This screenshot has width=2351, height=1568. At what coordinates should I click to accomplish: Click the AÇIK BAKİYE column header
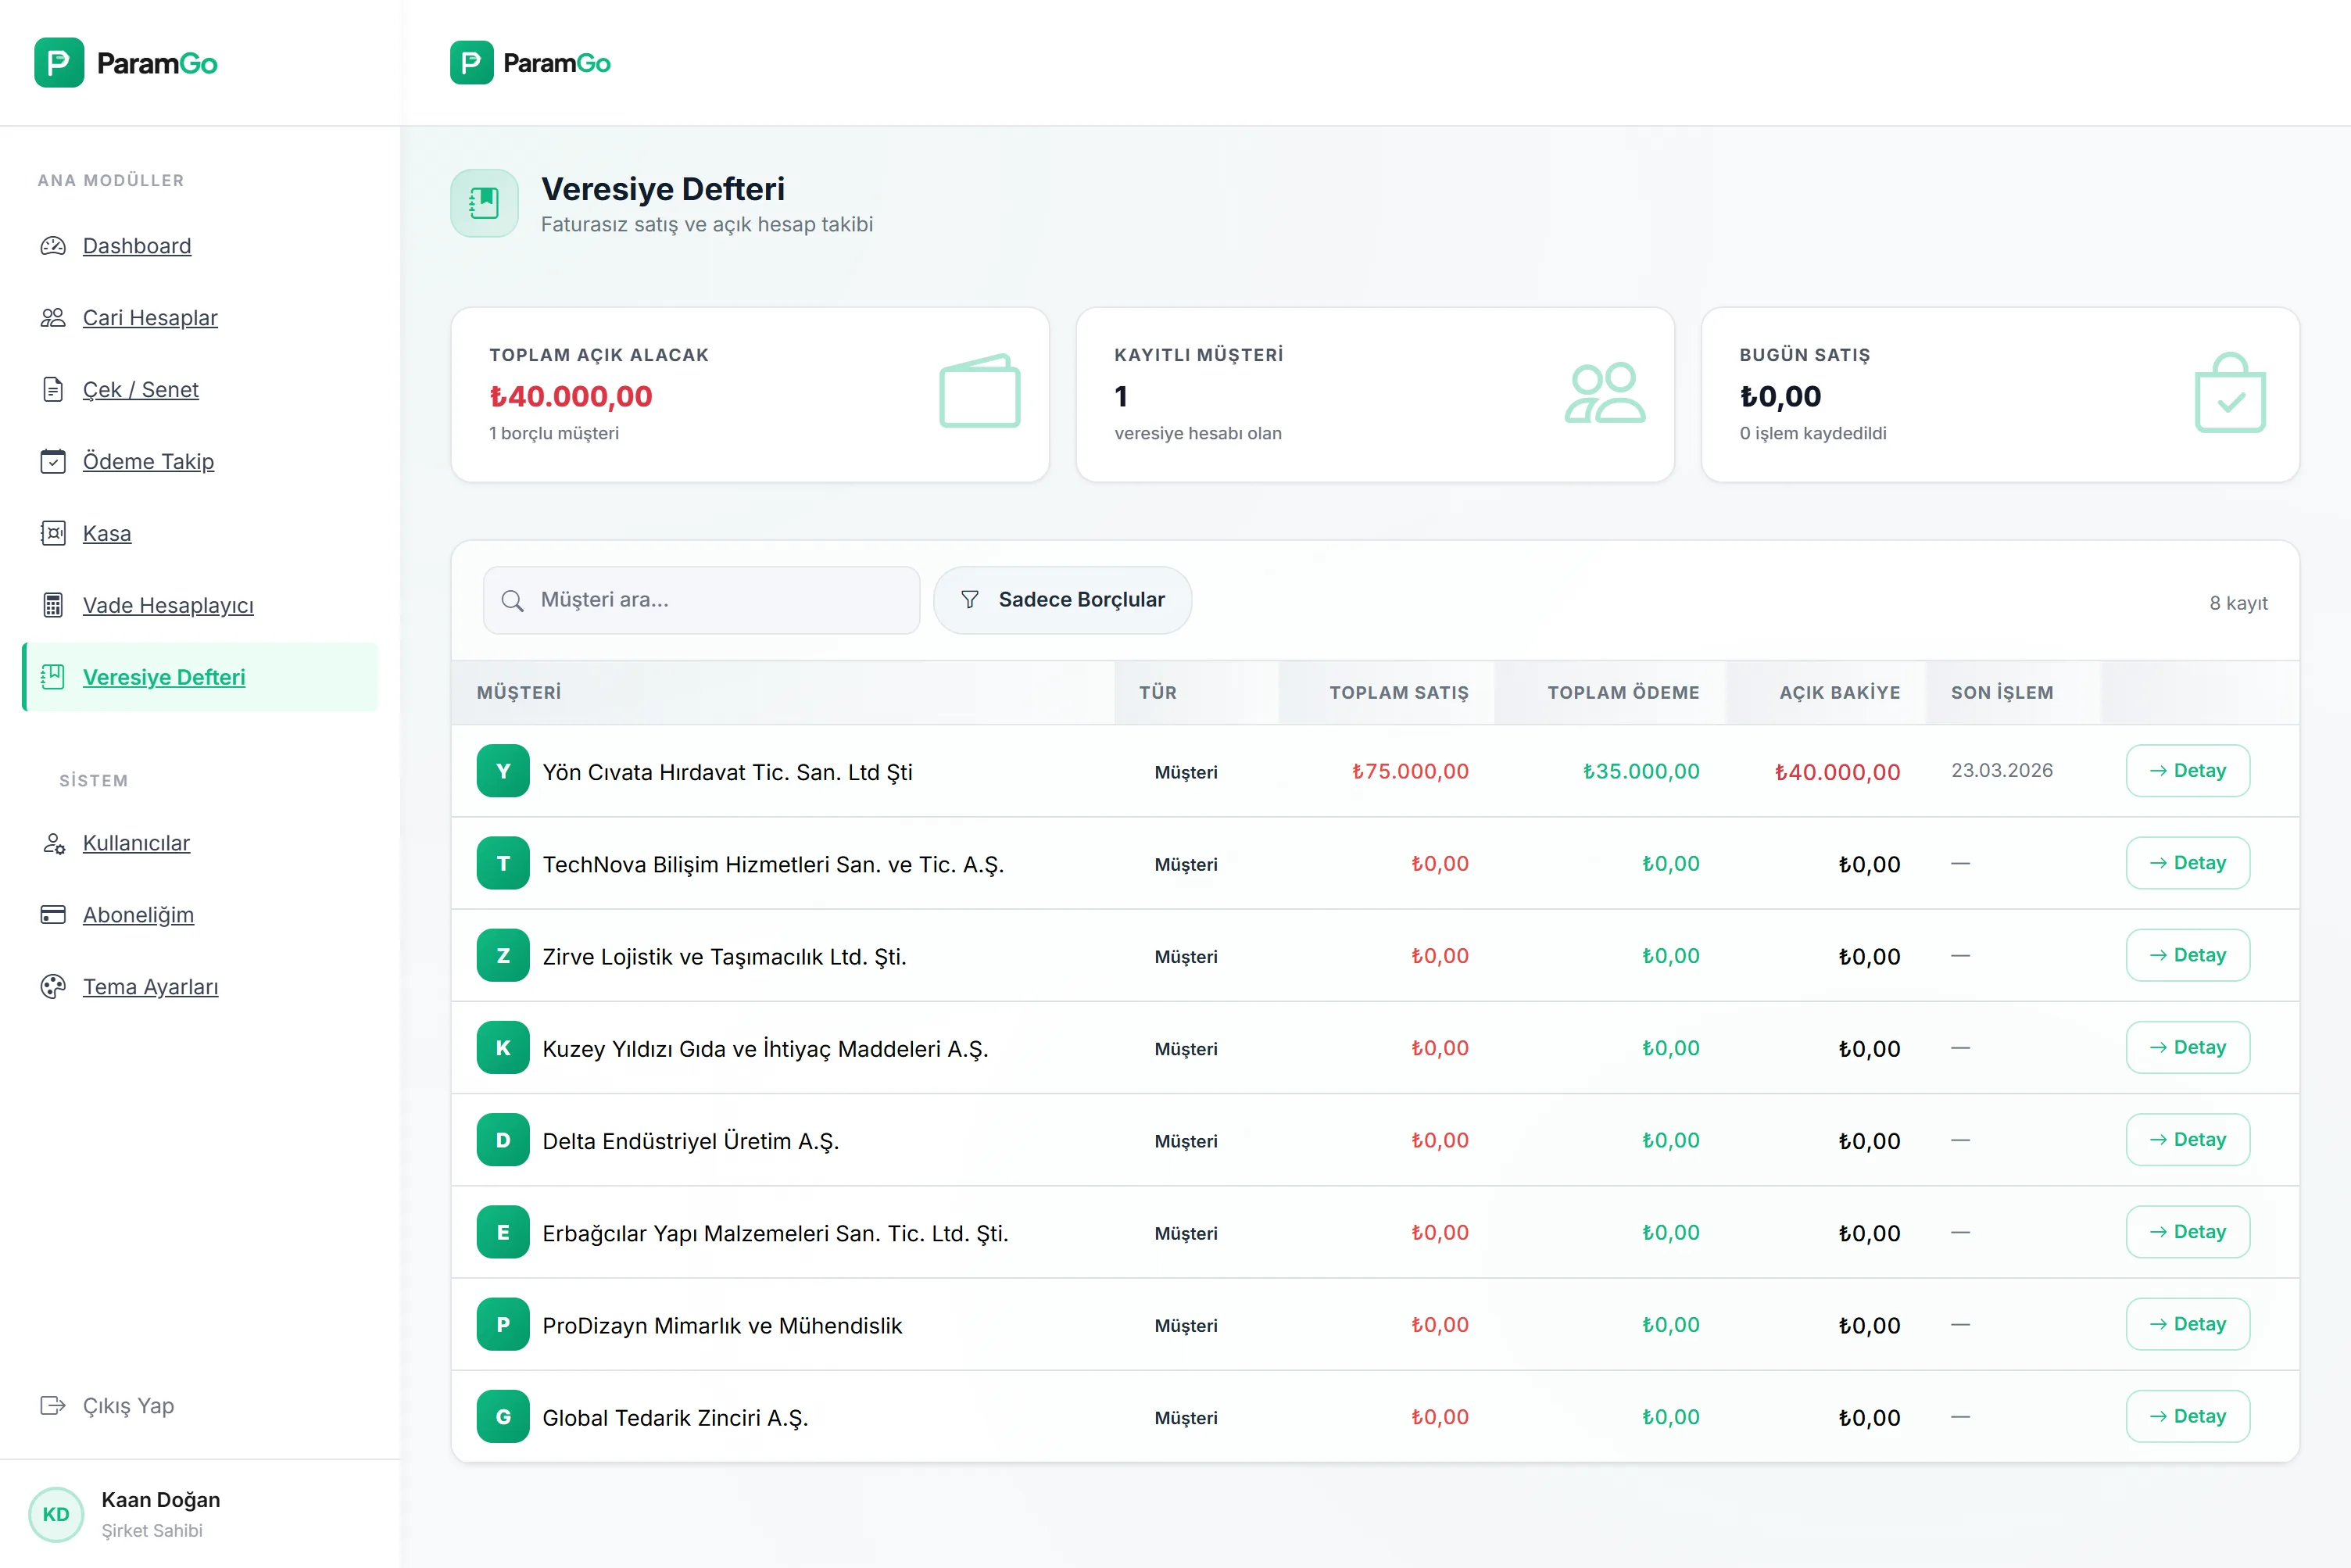coord(1839,693)
